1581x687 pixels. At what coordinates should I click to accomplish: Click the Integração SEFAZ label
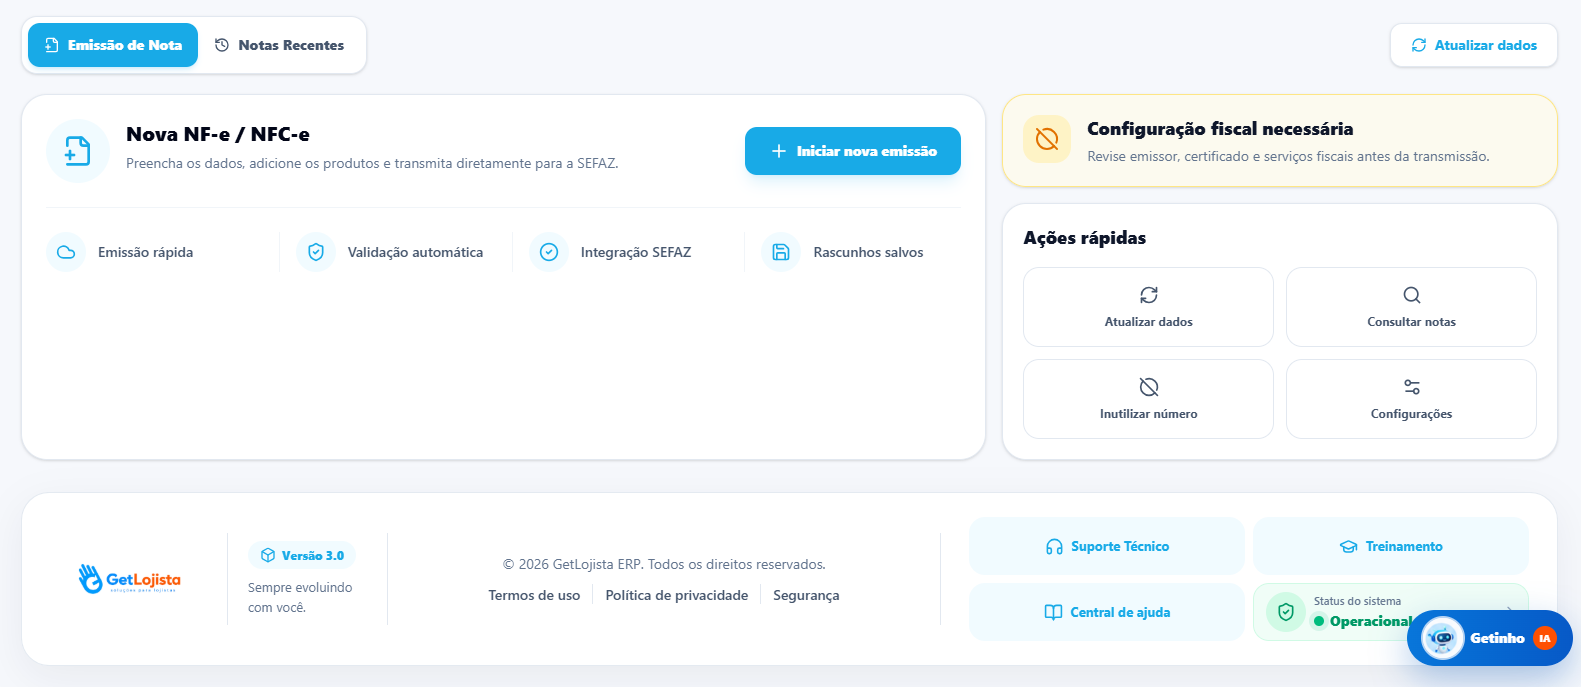coord(636,252)
